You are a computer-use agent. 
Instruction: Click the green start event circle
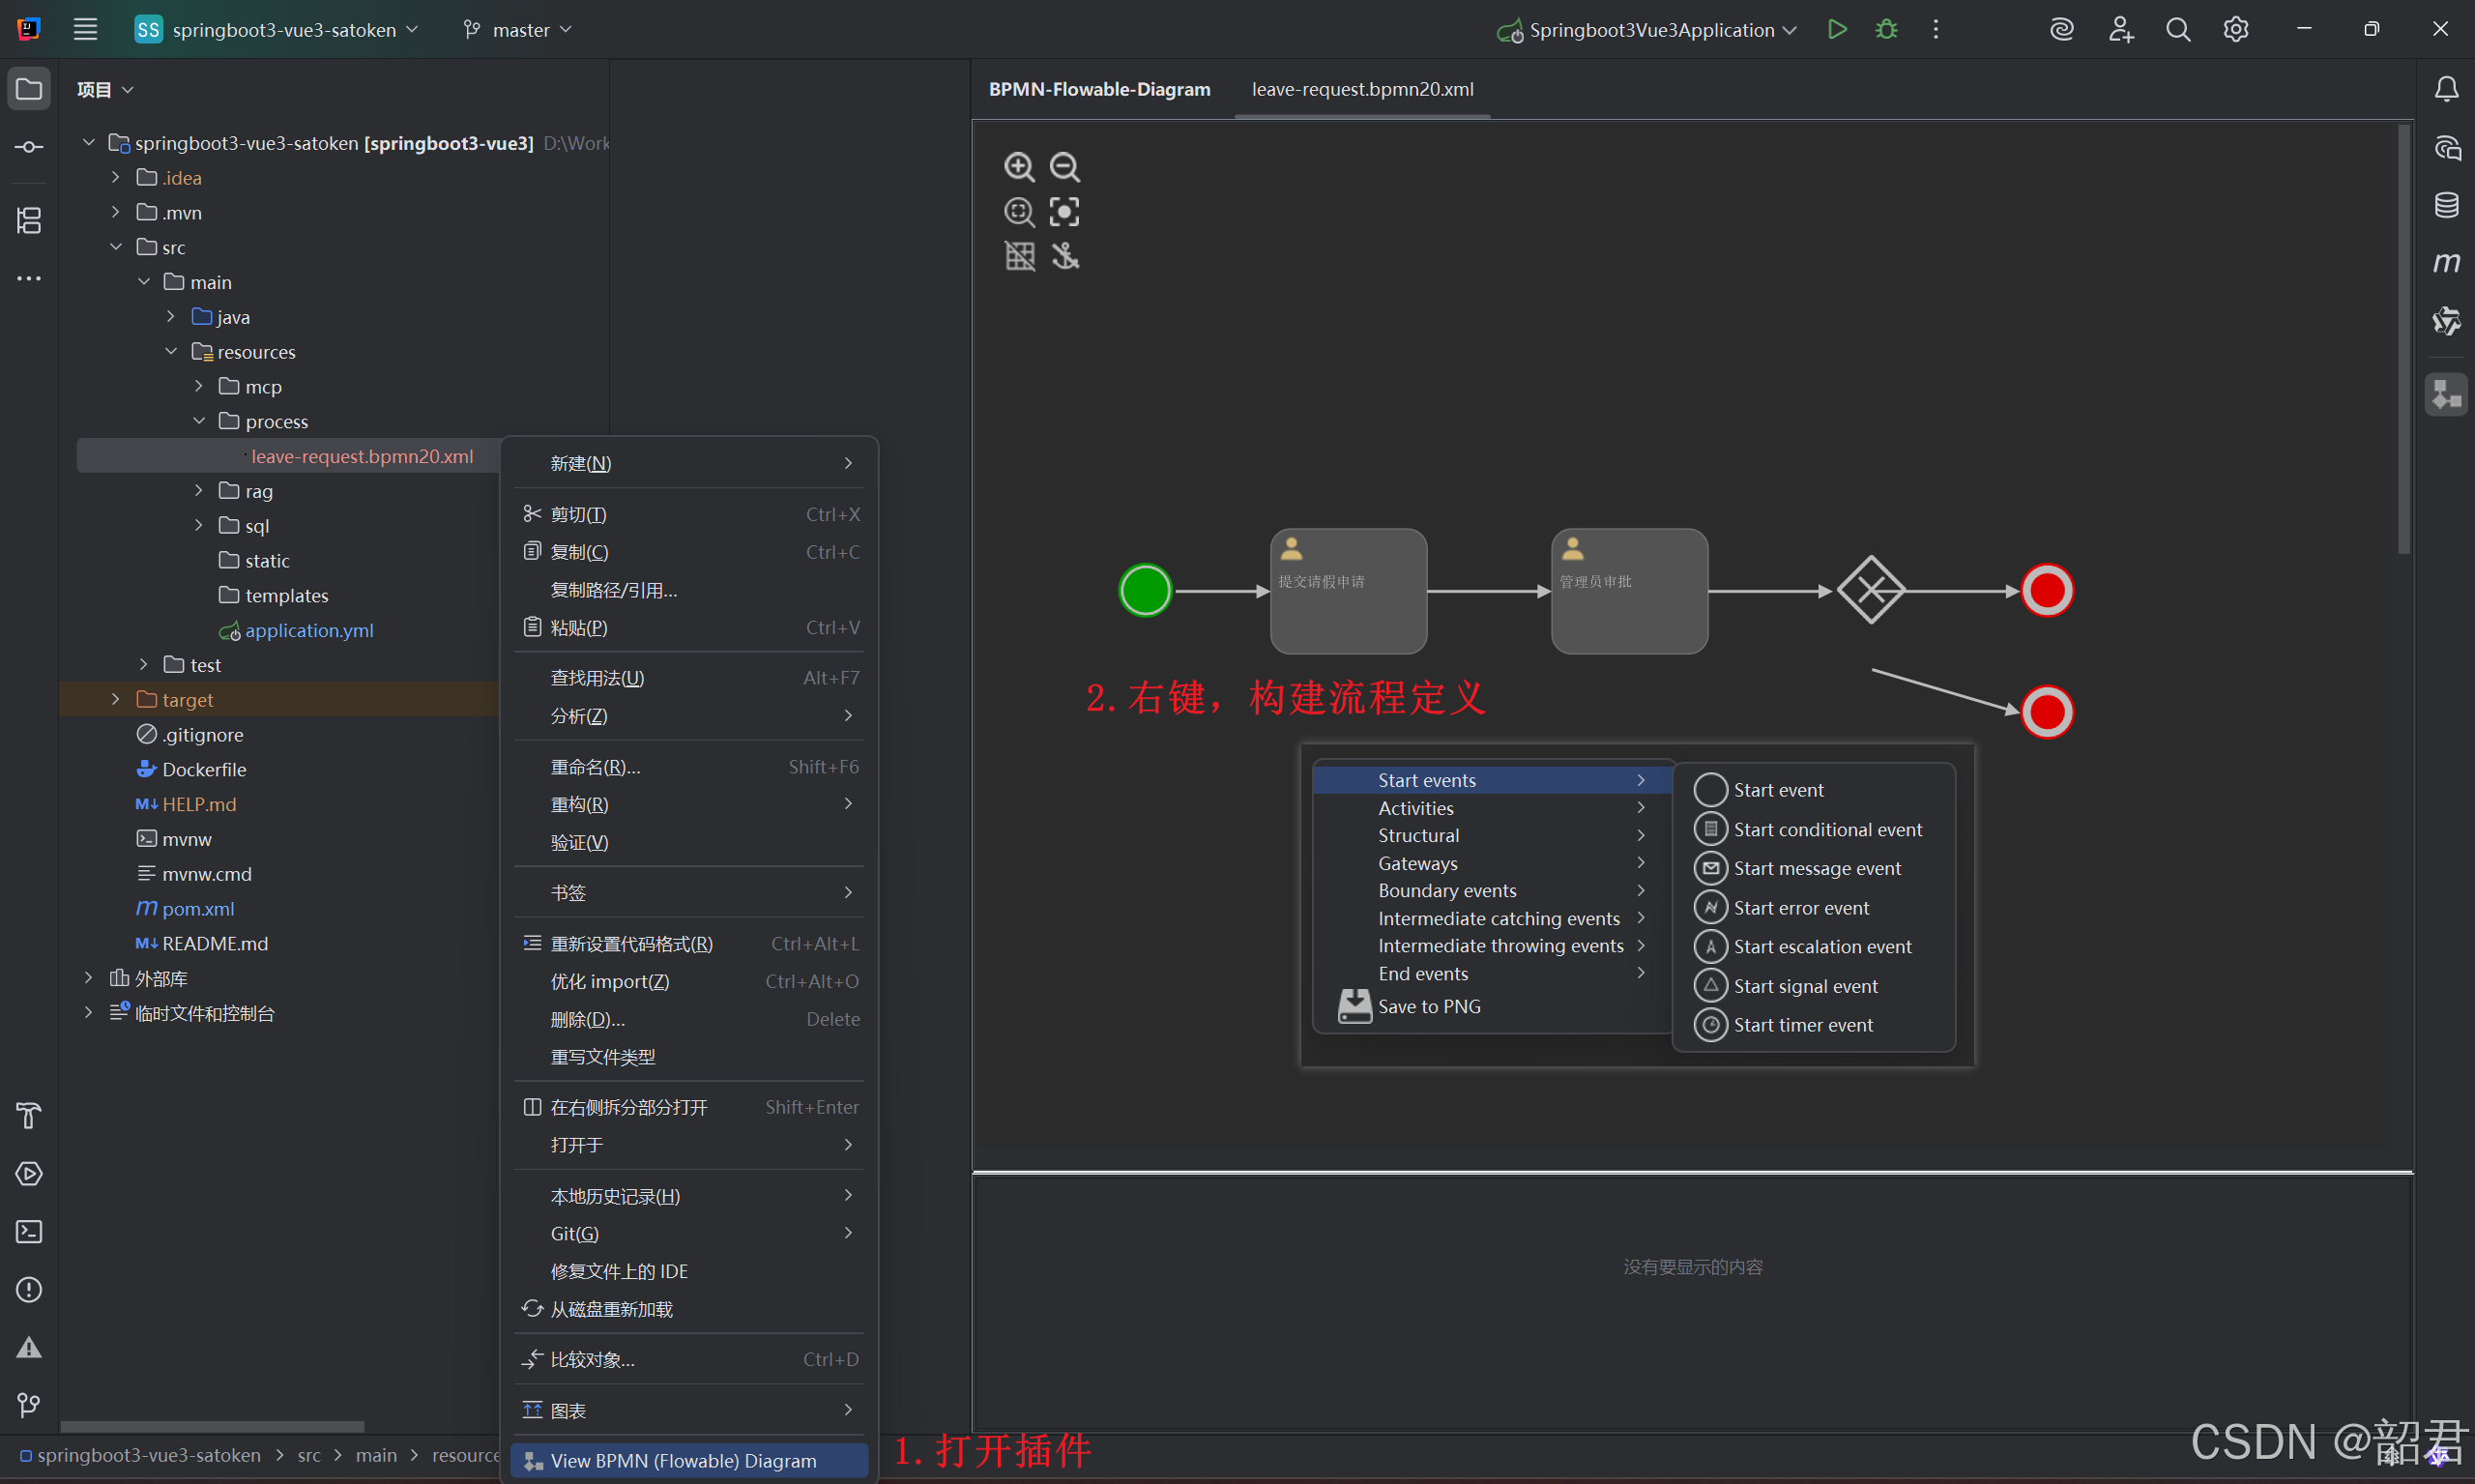1144,590
